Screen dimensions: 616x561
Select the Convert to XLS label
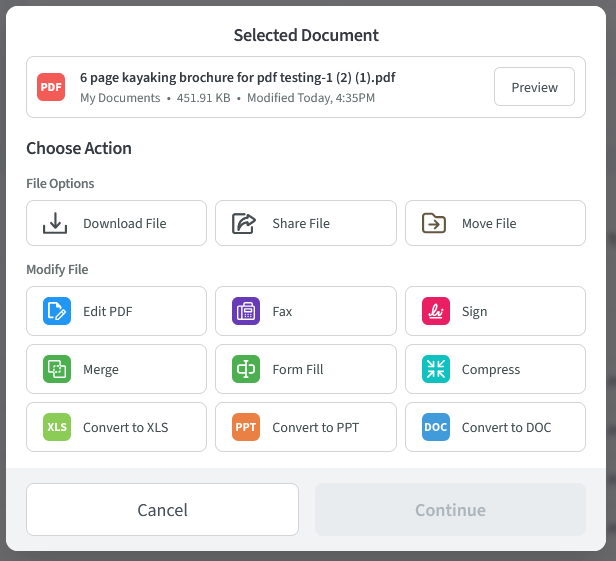click(125, 427)
